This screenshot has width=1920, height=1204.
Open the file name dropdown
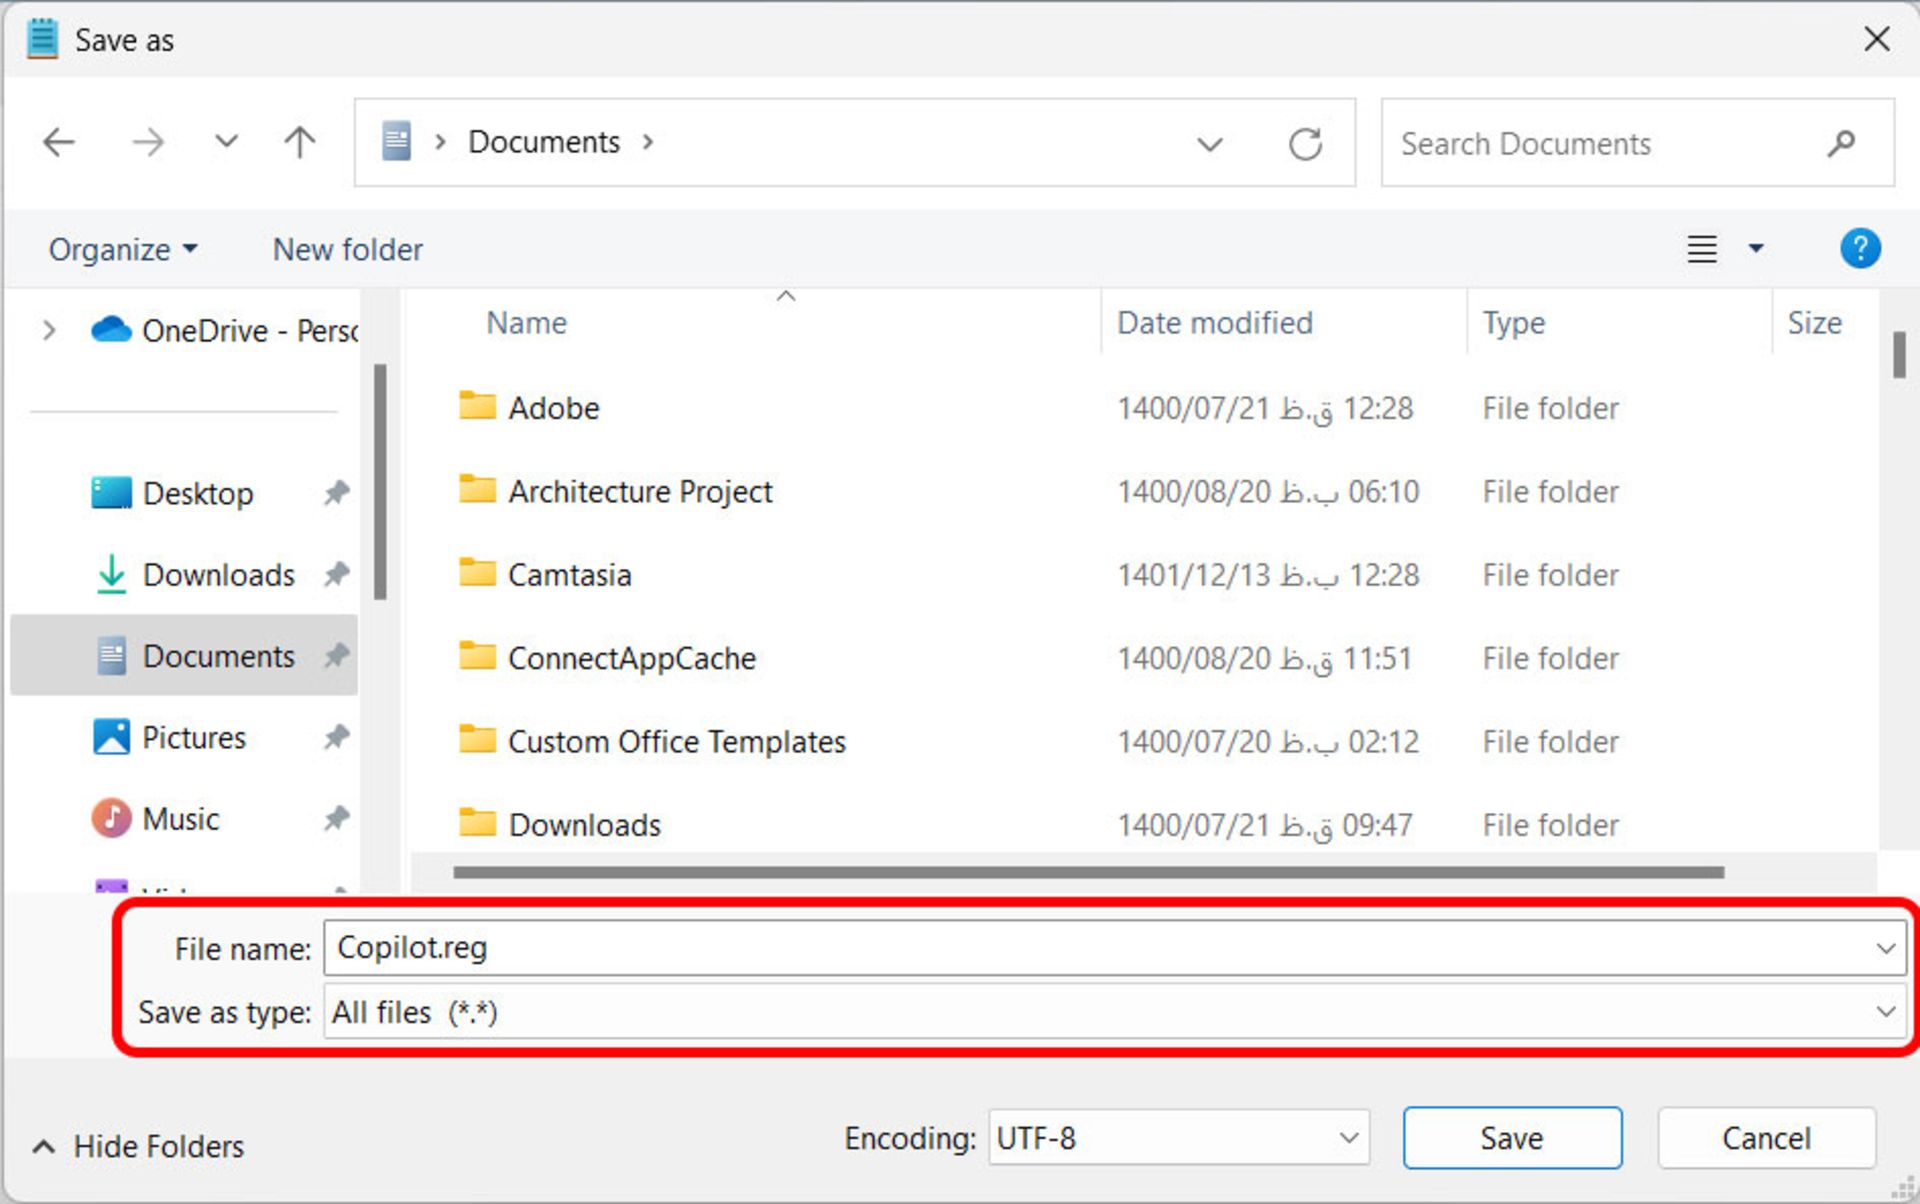click(1889, 947)
